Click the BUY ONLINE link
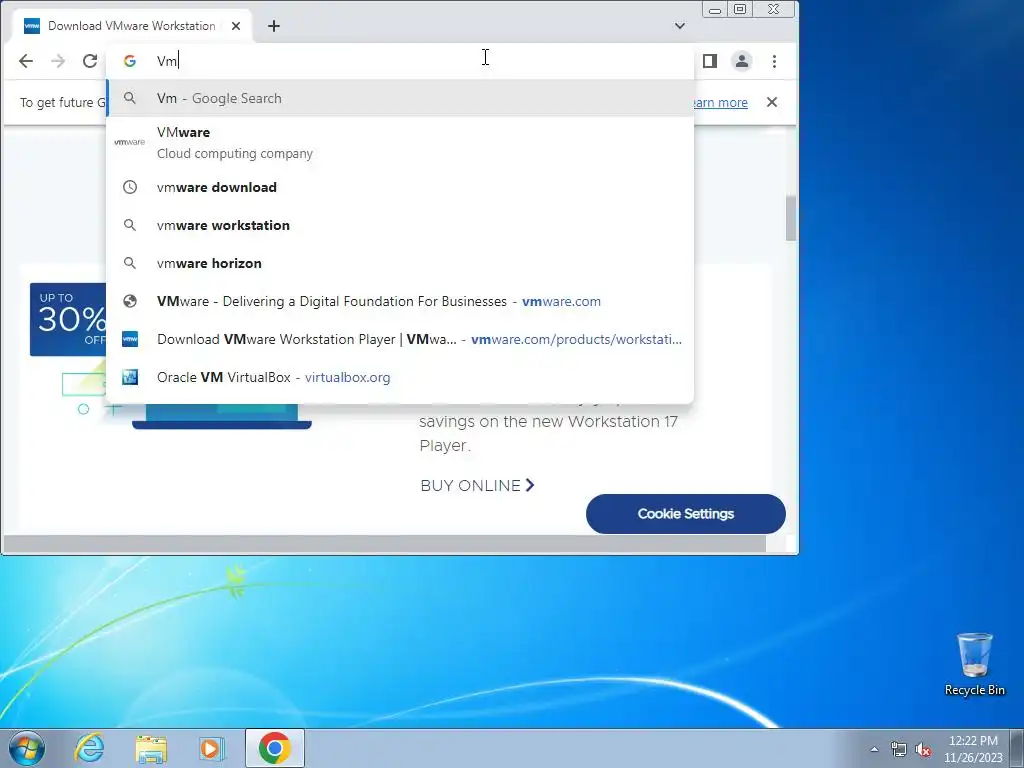This screenshot has width=1024, height=768. click(x=477, y=485)
